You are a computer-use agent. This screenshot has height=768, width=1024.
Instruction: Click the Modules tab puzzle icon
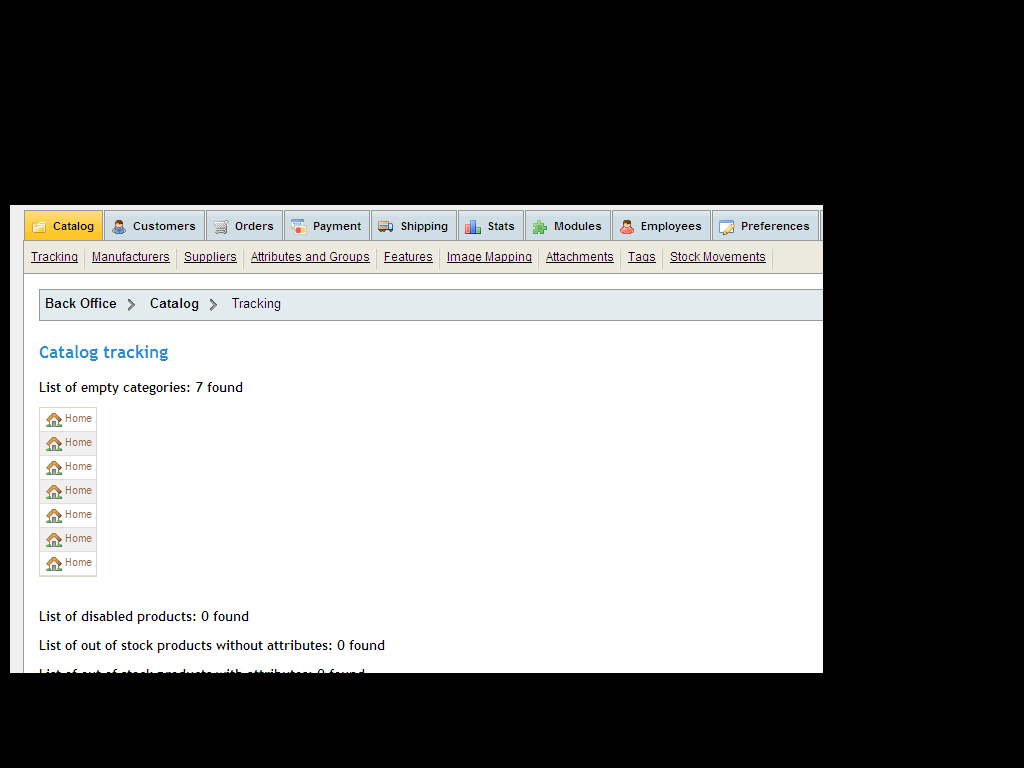click(x=539, y=227)
